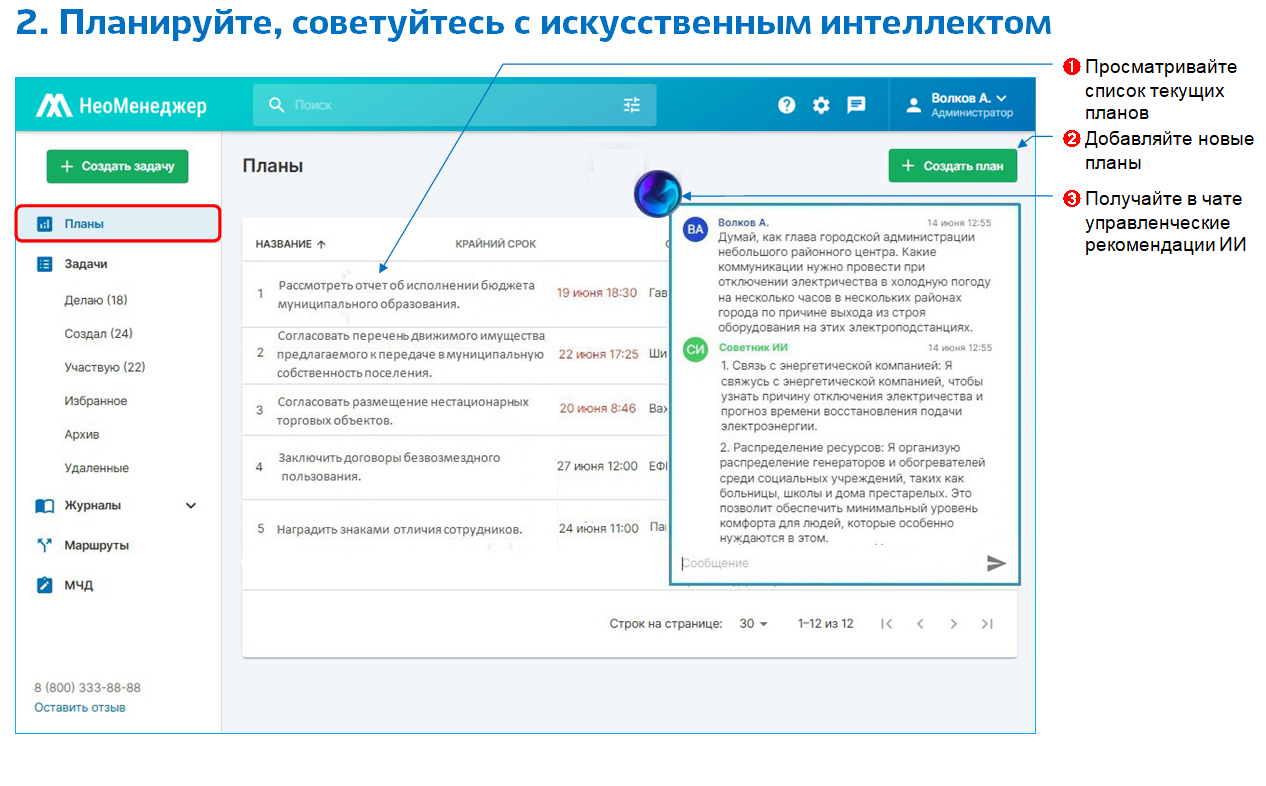
Task: Go to the next page arrow
Action: (x=953, y=624)
